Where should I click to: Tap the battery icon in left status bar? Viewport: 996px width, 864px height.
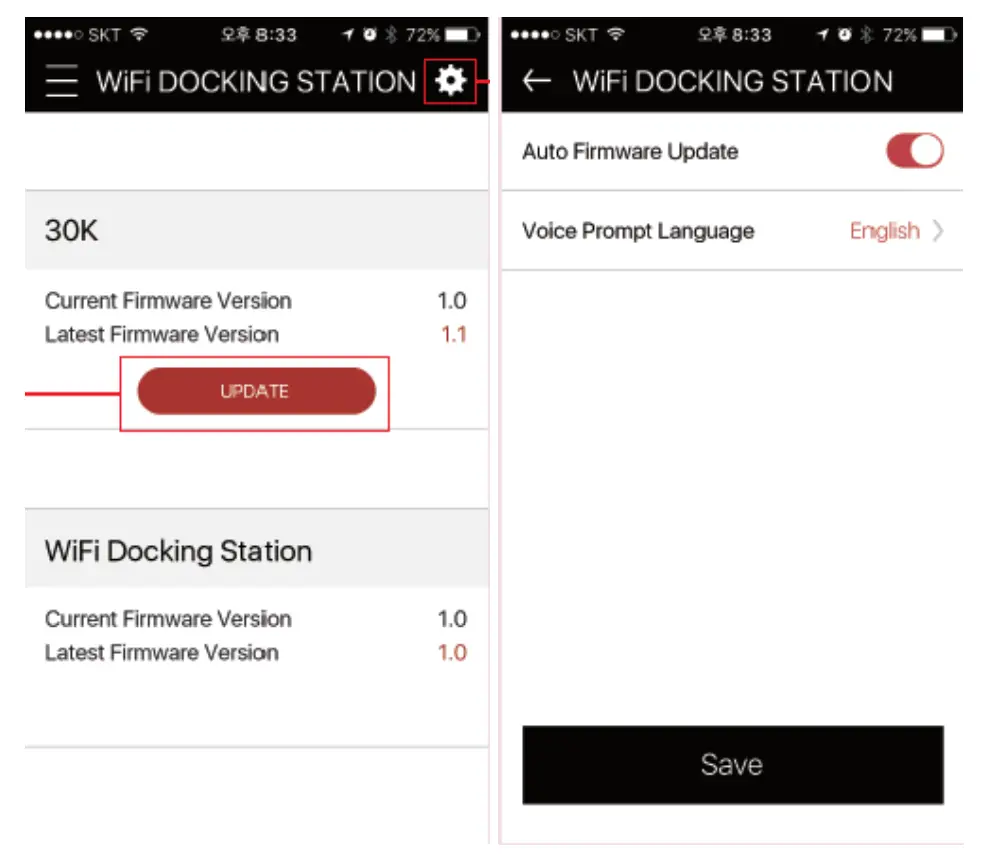coord(461,35)
